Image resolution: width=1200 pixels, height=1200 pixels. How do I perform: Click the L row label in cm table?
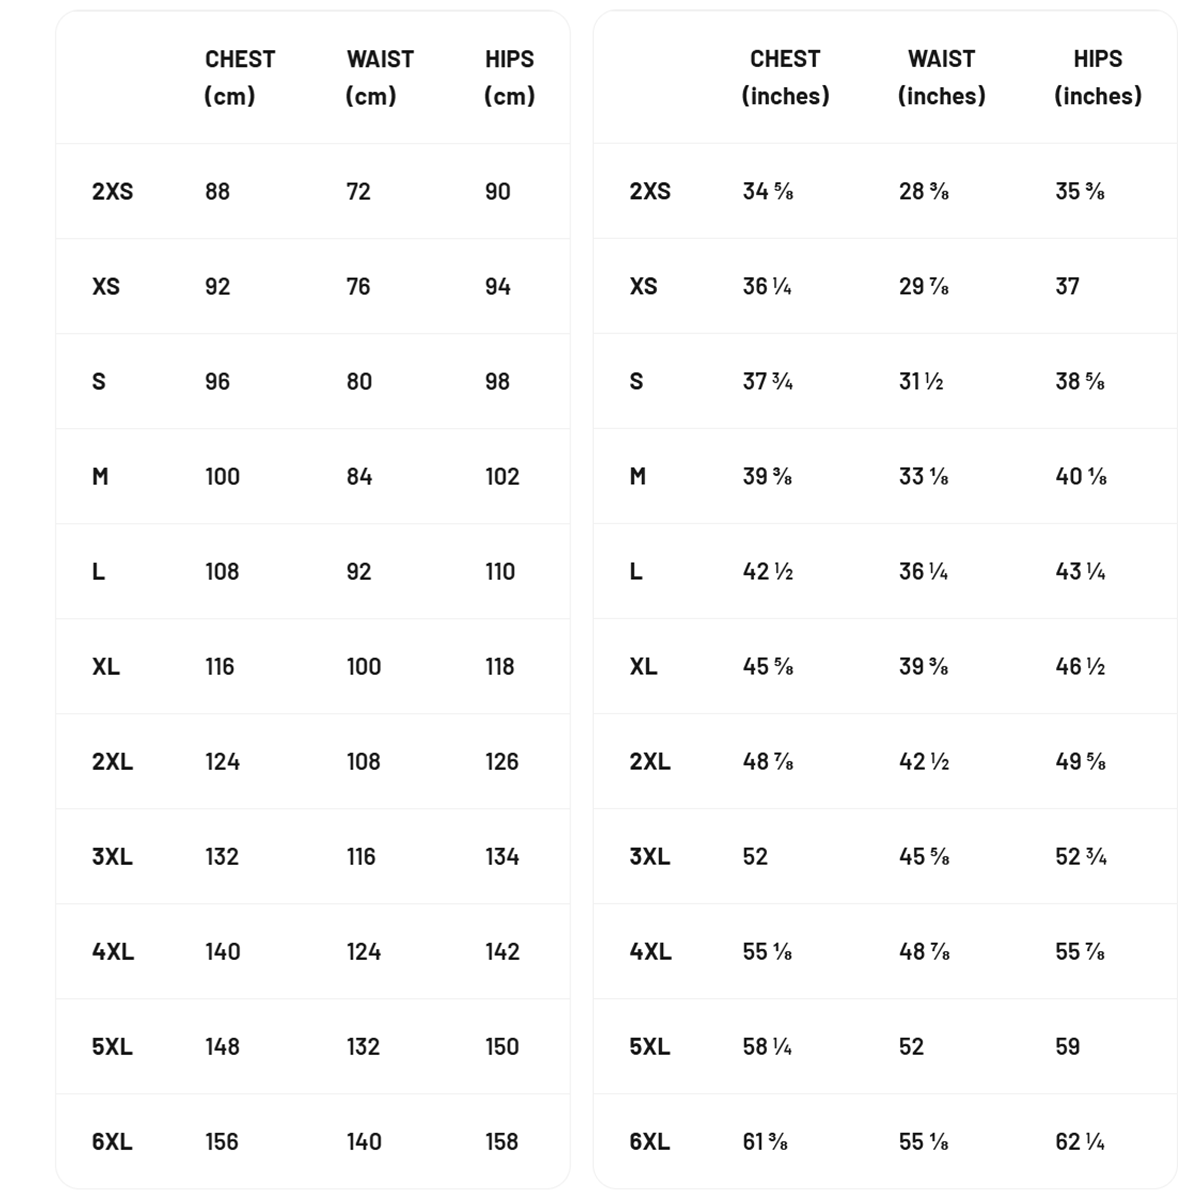98,571
